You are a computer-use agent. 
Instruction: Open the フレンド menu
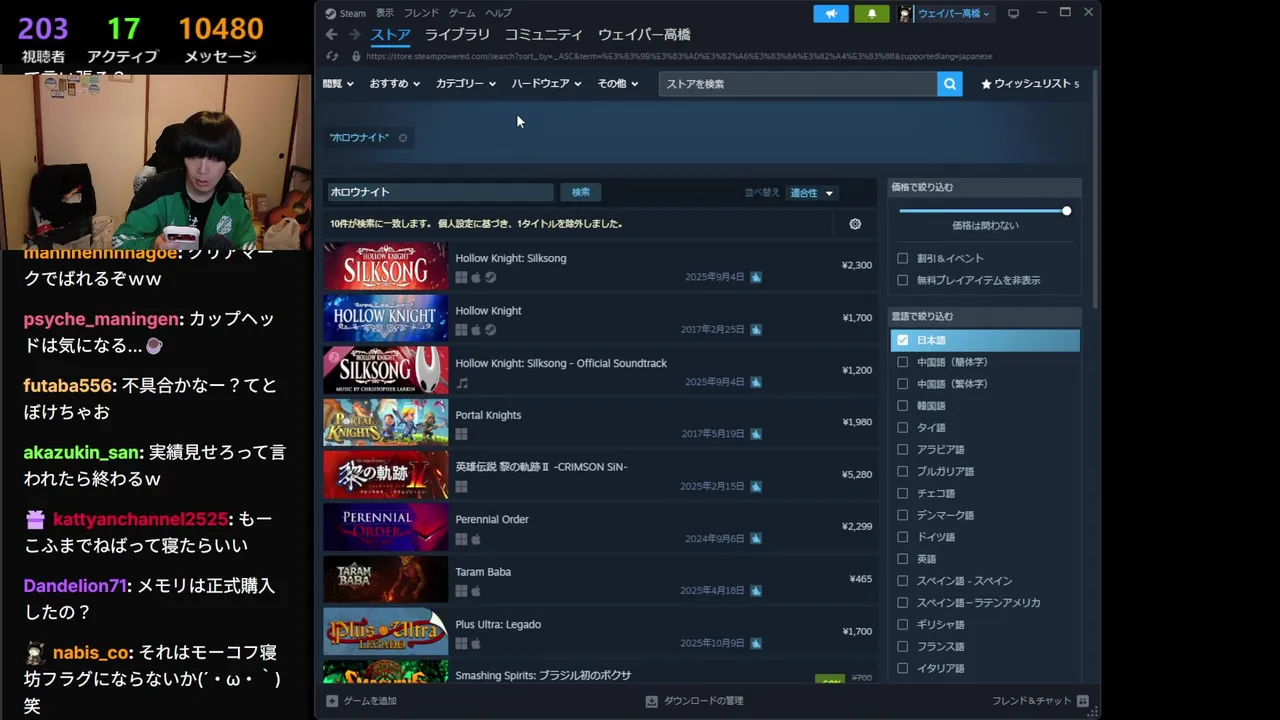click(421, 13)
